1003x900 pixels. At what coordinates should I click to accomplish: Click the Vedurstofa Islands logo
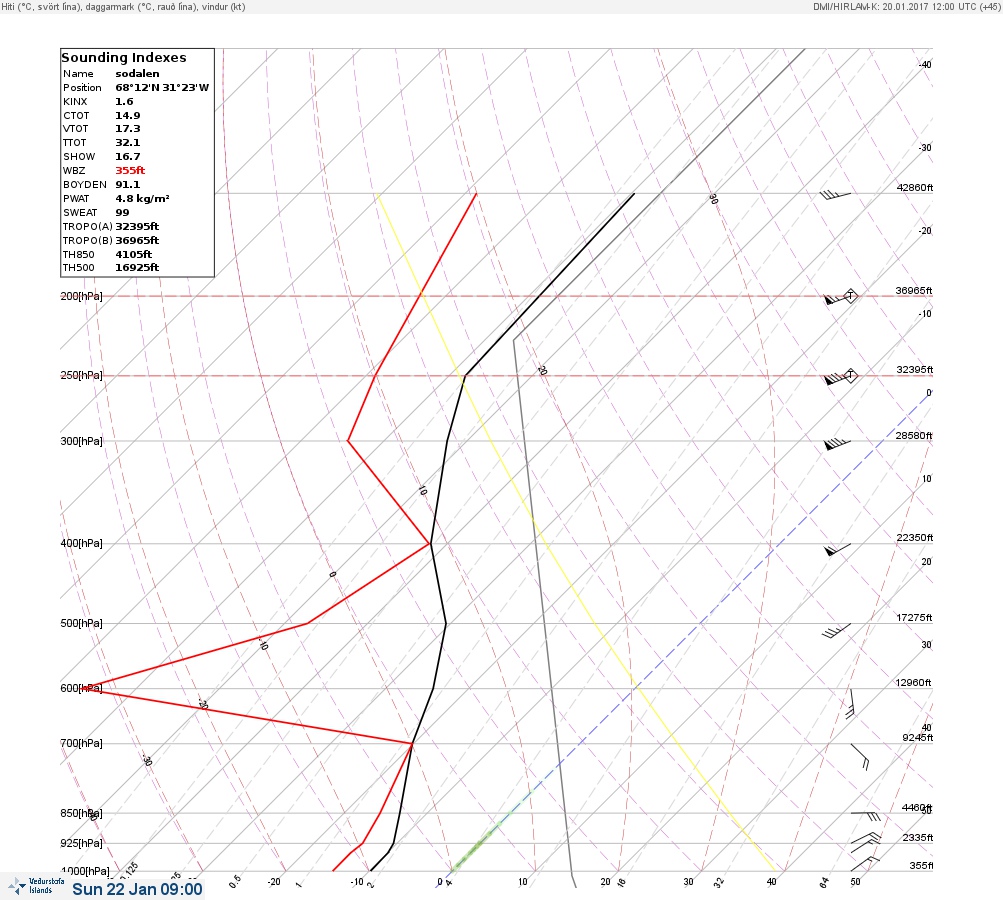click(36, 886)
